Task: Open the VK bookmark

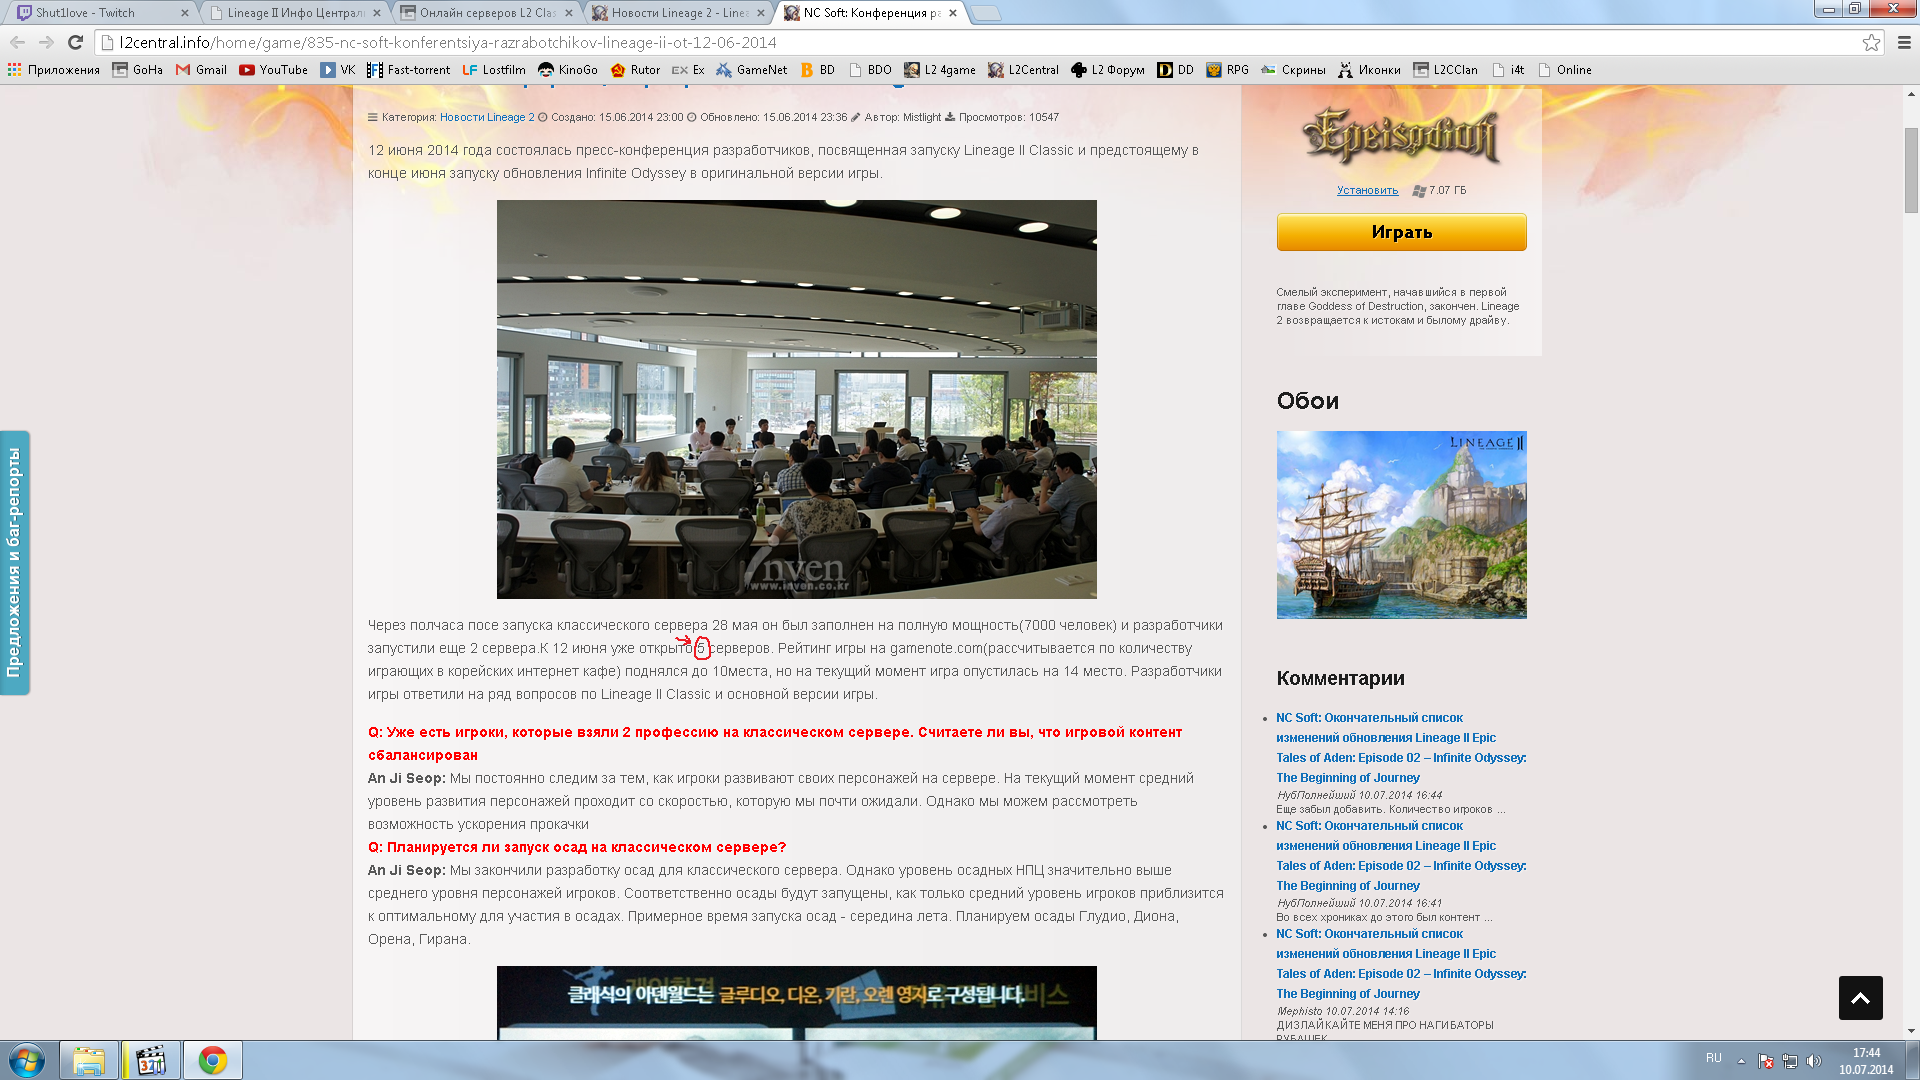Action: pyautogui.click(x=338, y=70)
